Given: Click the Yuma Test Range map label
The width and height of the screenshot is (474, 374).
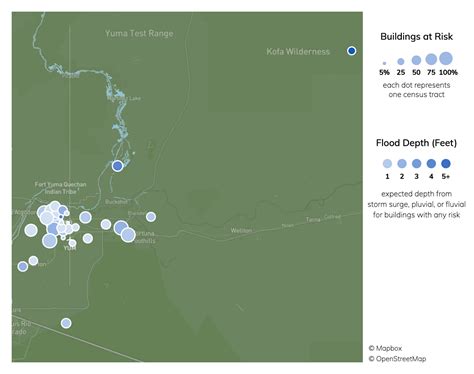Looking at the screenshot, I should 139,33.
